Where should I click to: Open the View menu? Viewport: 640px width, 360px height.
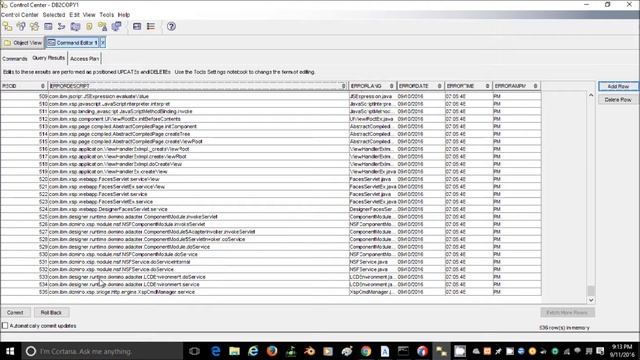coord(89,15)
